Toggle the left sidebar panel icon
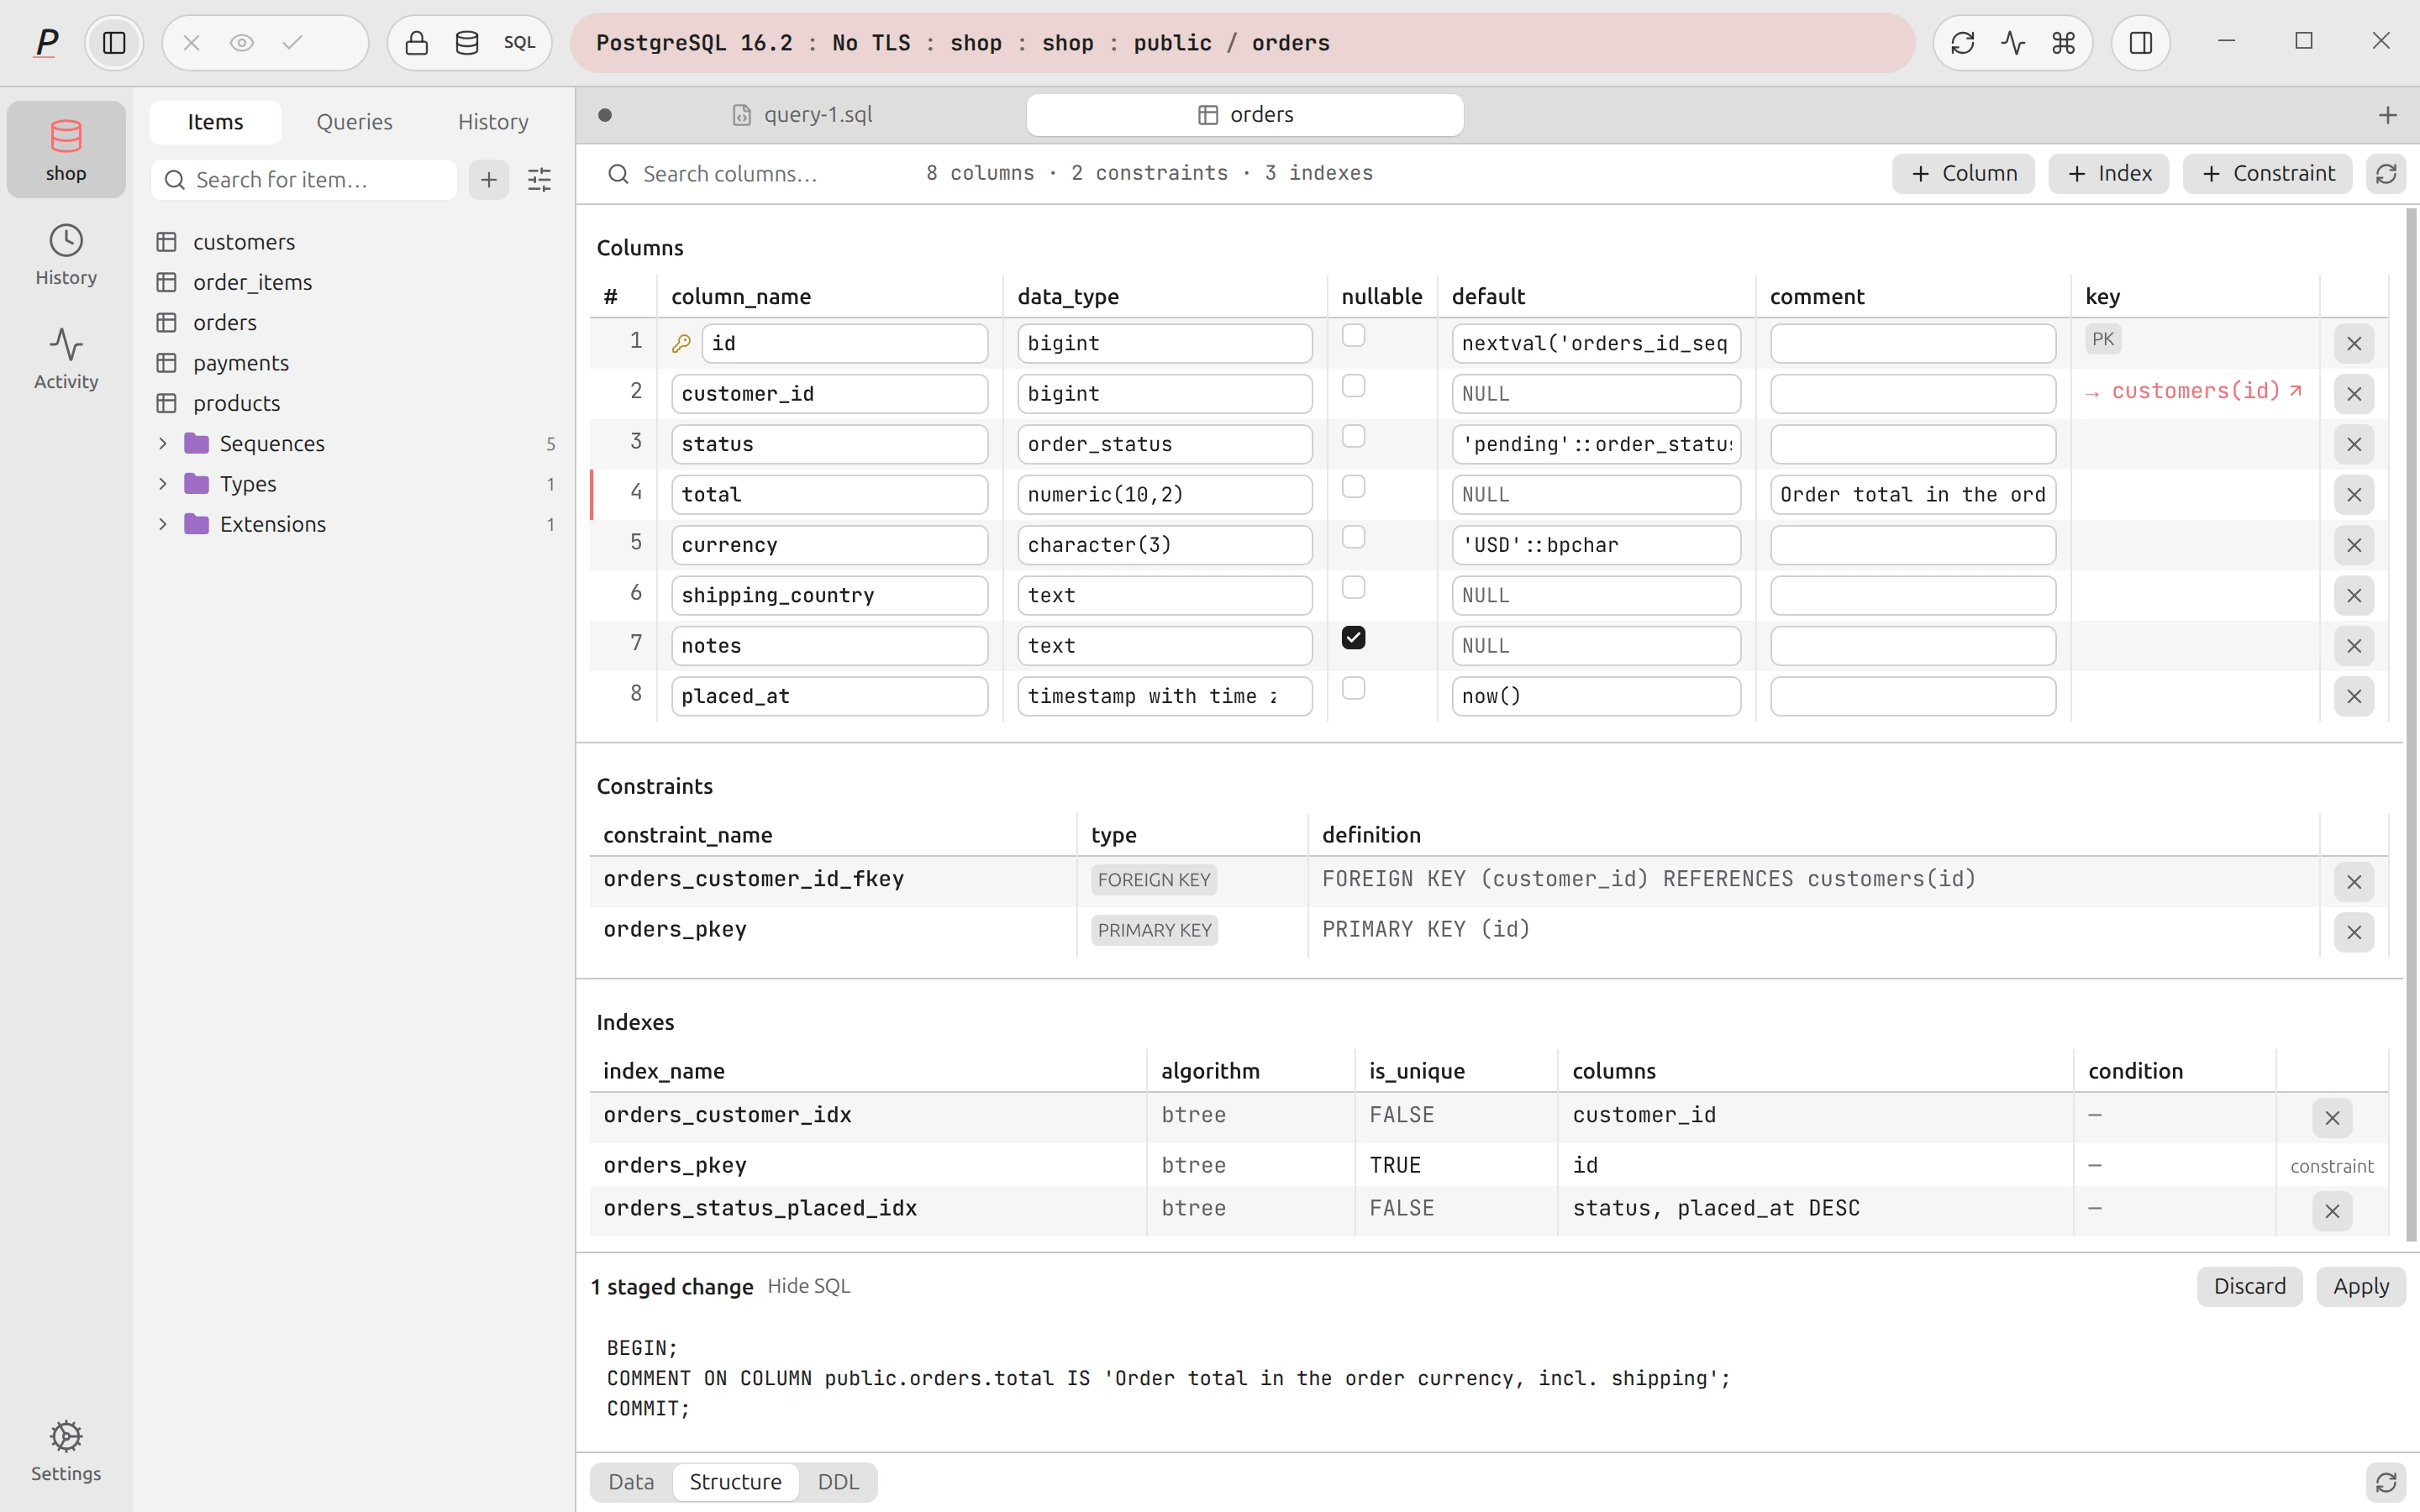 114,43
